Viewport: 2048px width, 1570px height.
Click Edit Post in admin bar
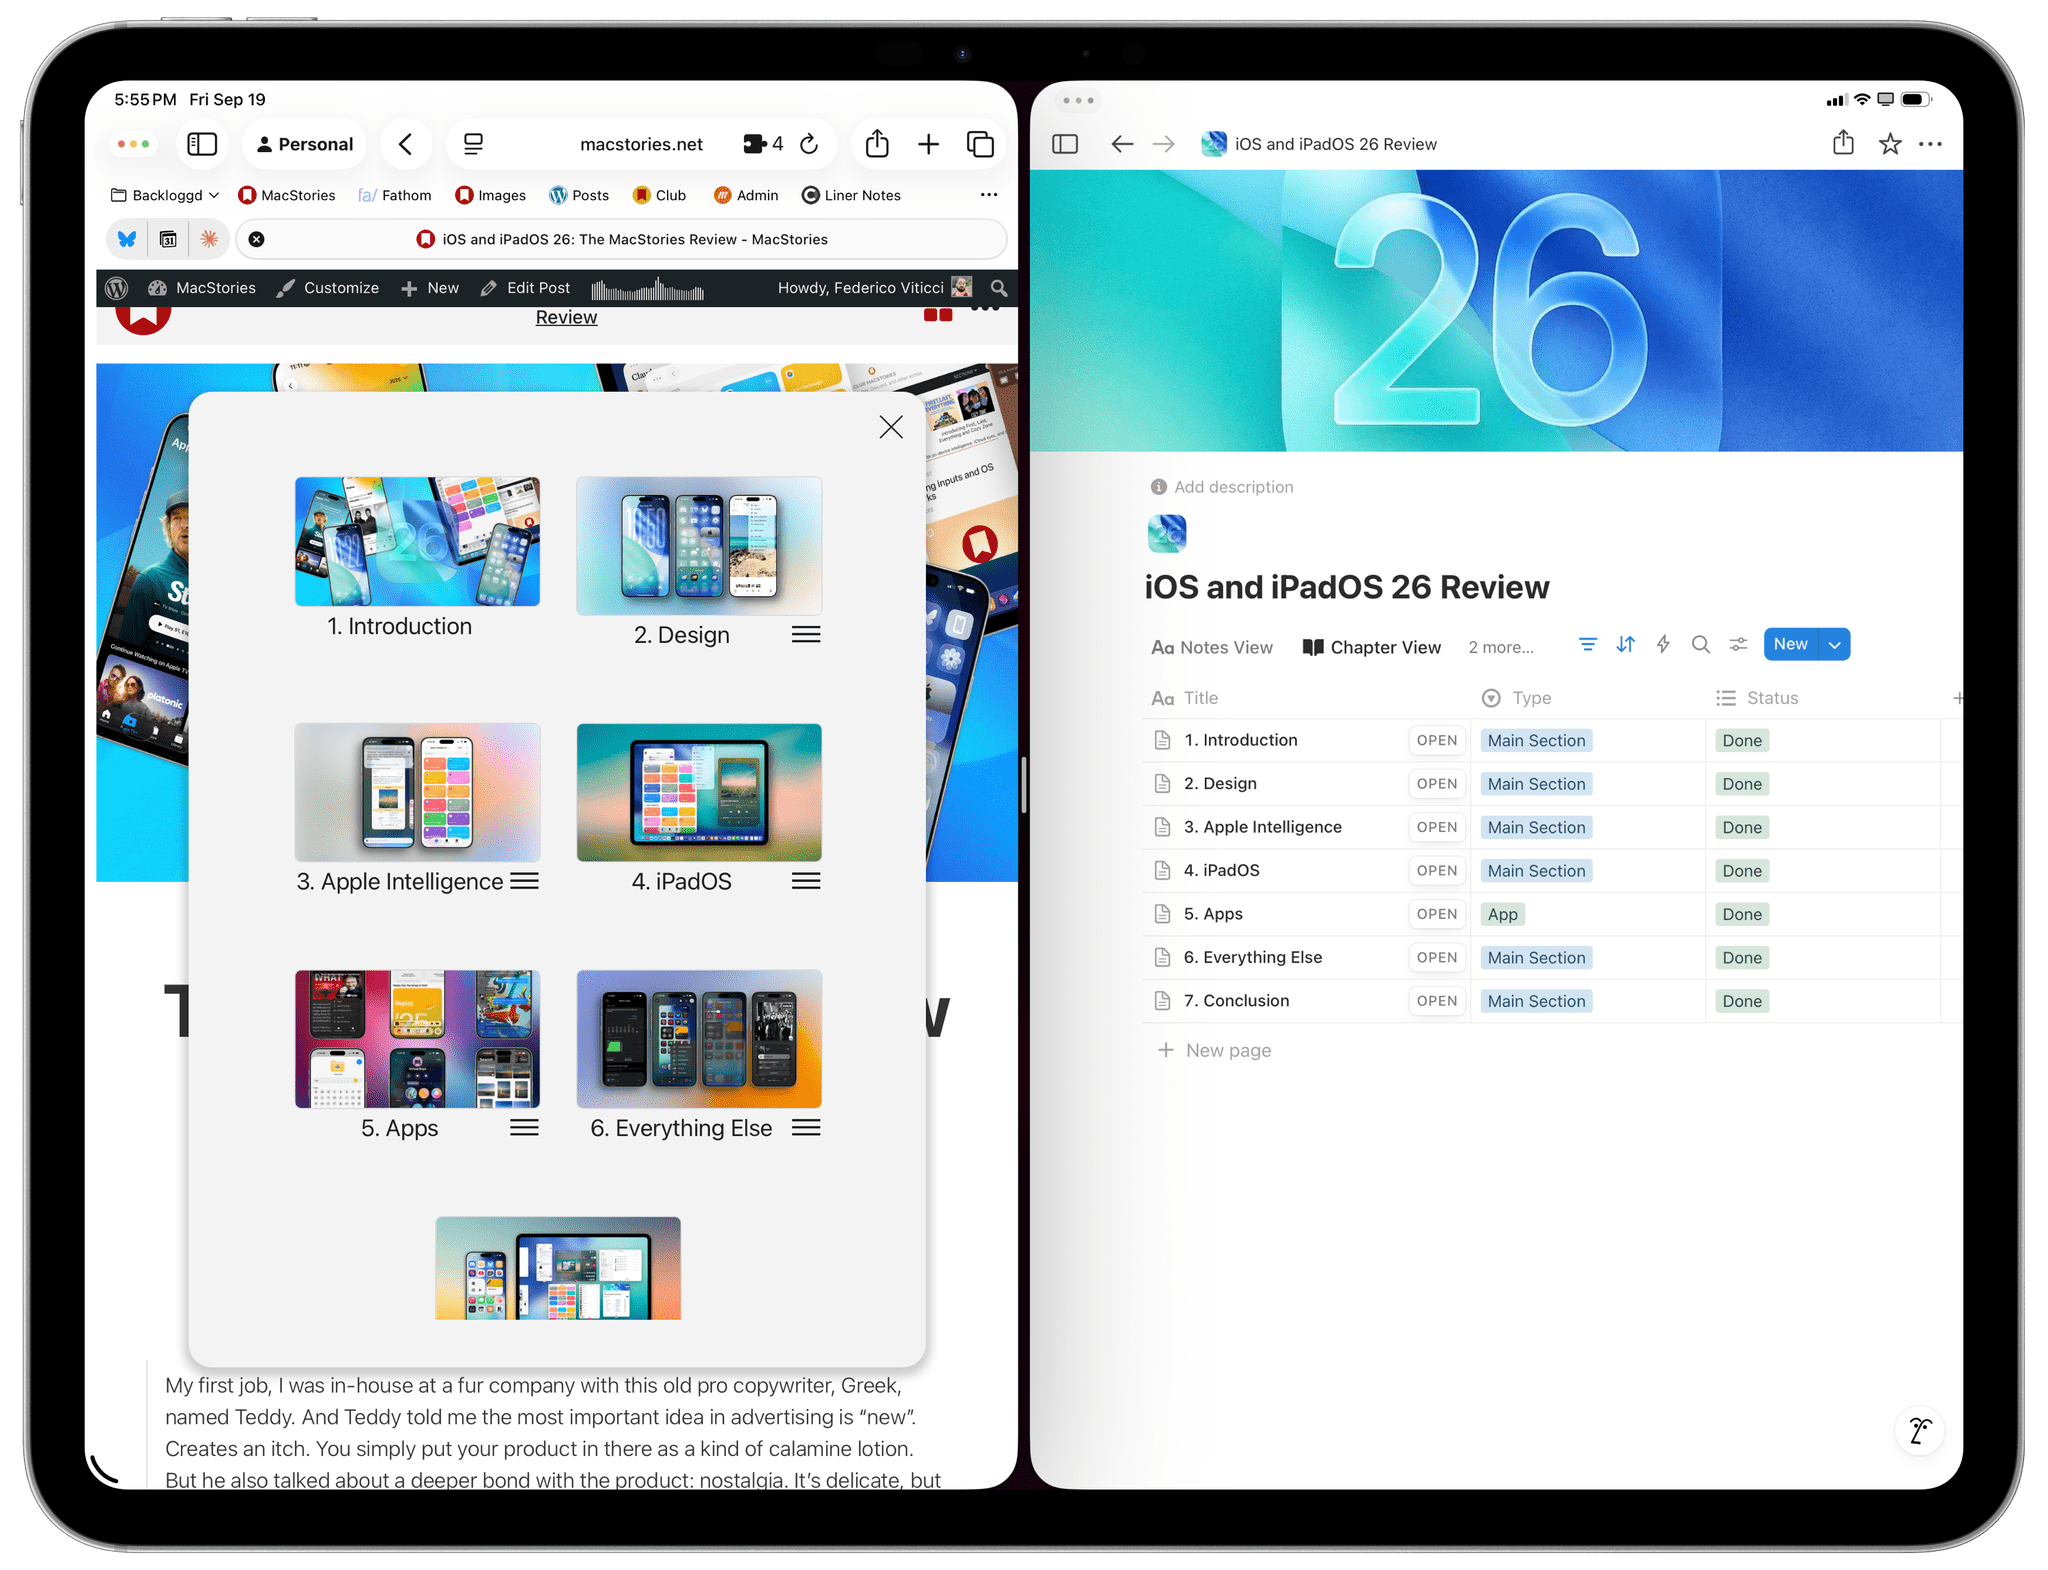coord(525,288)
